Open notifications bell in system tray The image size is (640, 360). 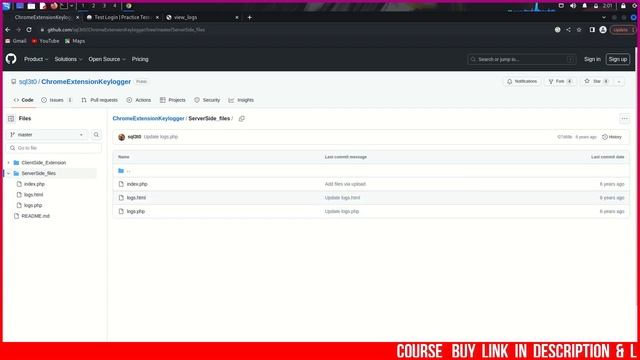coord(584,6)
